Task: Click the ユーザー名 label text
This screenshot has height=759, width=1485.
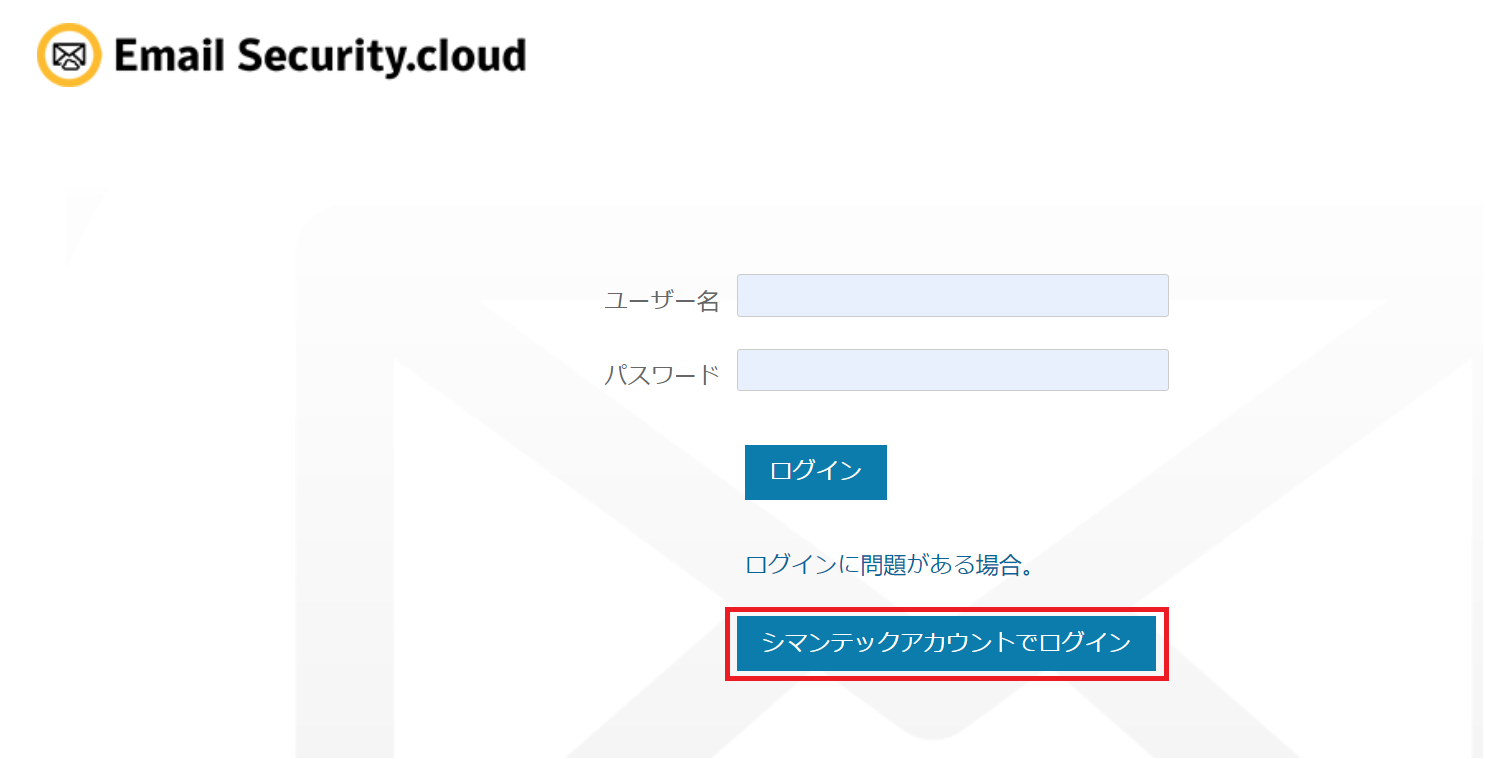Action: pyautogui.click(x=661, y=300)
